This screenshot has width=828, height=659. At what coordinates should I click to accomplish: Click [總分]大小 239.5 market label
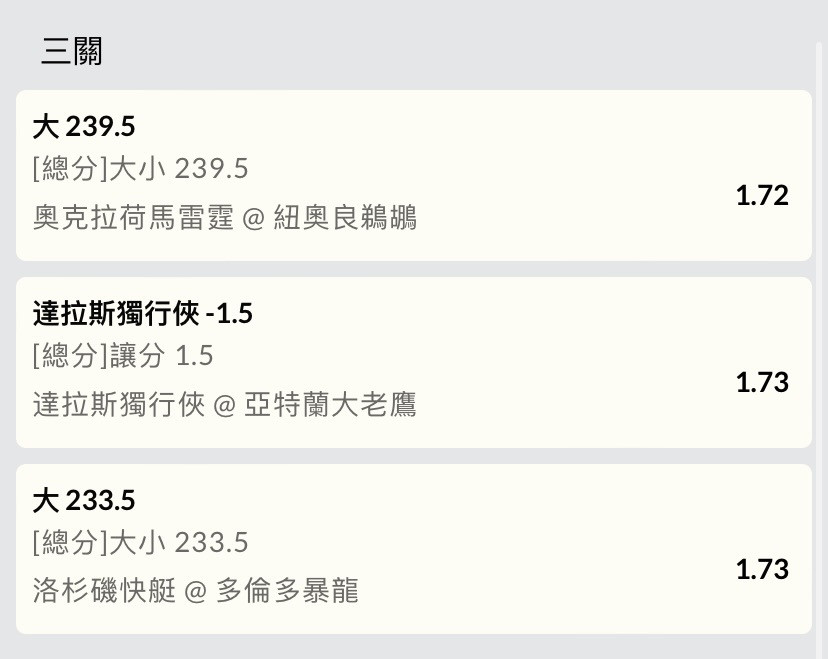coord(140,169)
